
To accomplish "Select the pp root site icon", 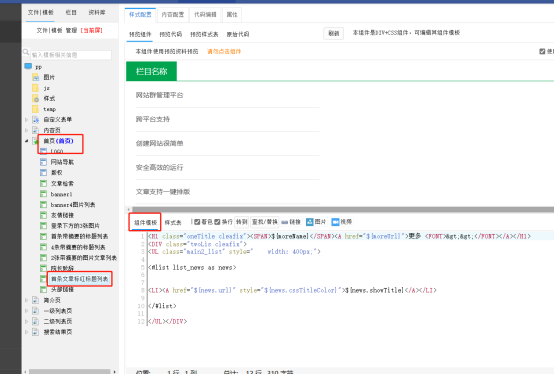I will [x=28, y=66].
